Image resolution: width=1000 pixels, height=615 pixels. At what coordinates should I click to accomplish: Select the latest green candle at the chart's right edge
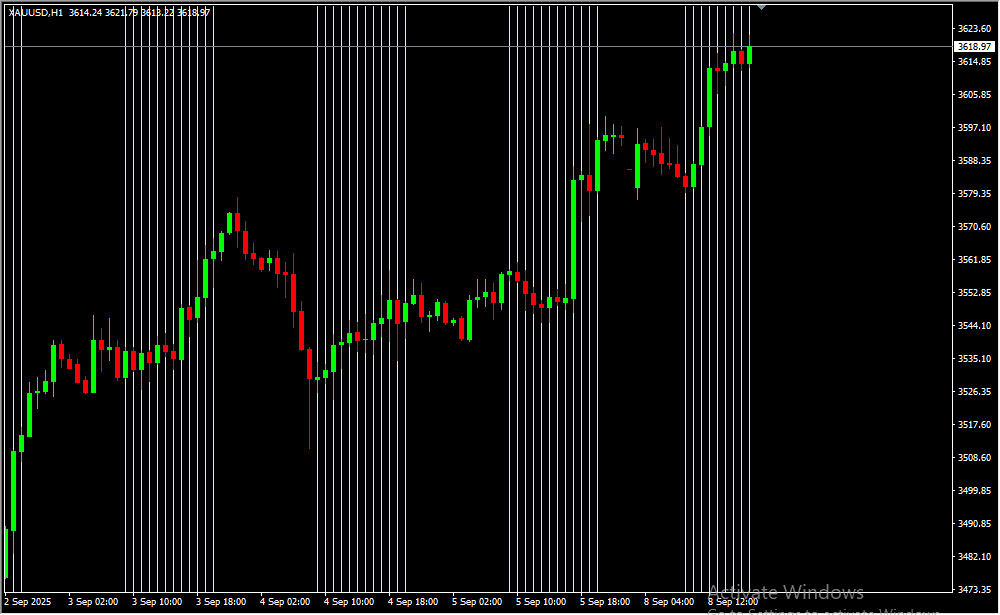749,55
